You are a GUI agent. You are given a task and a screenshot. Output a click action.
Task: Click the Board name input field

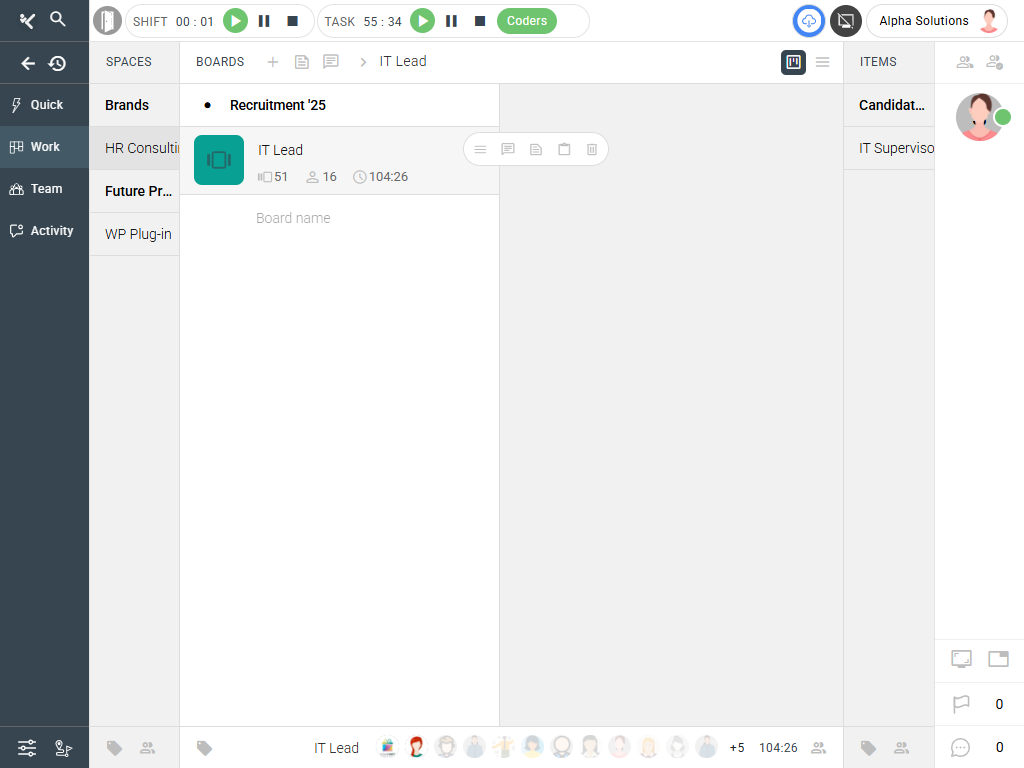[x=340, y=218]
